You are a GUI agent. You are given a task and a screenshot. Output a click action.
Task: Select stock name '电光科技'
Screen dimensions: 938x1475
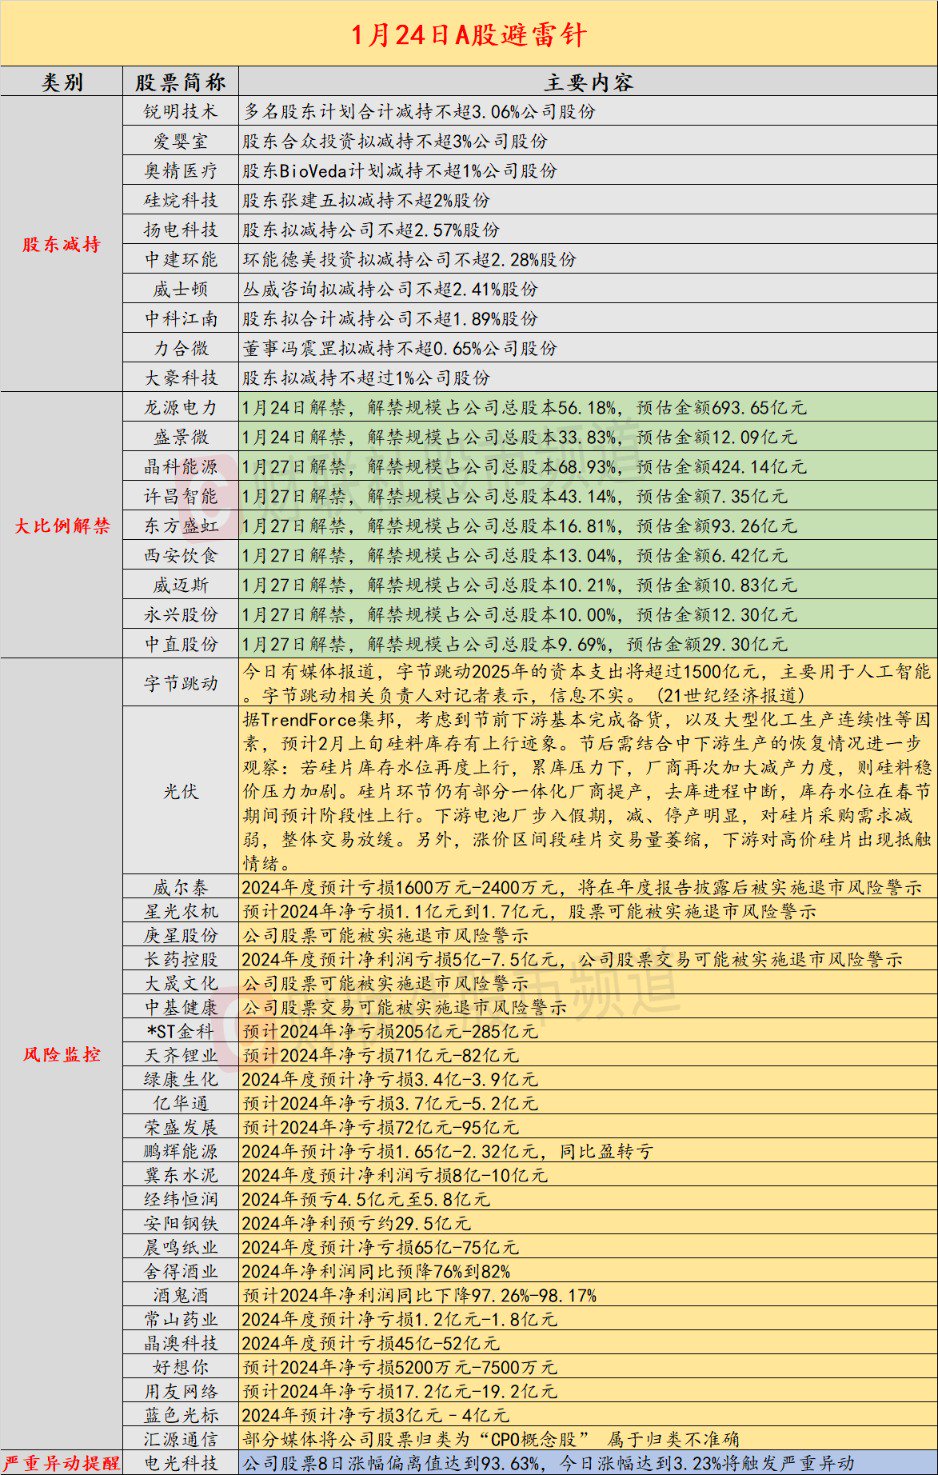tap(181, 1463)
